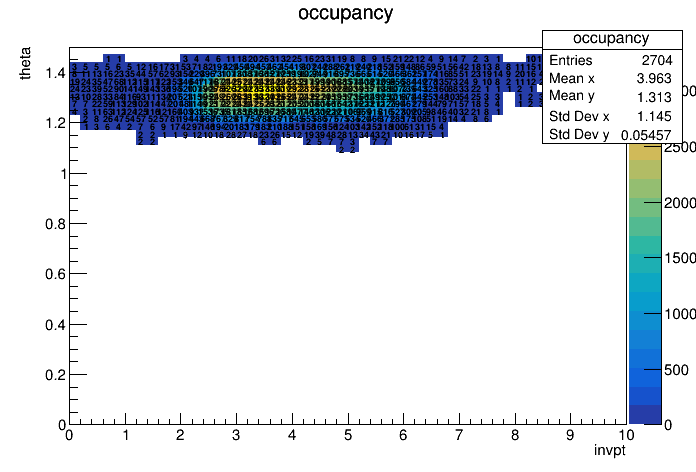Select the "1000" label on color scale
The width and height of the screenshot is (696, 472).
click(680, 313)
